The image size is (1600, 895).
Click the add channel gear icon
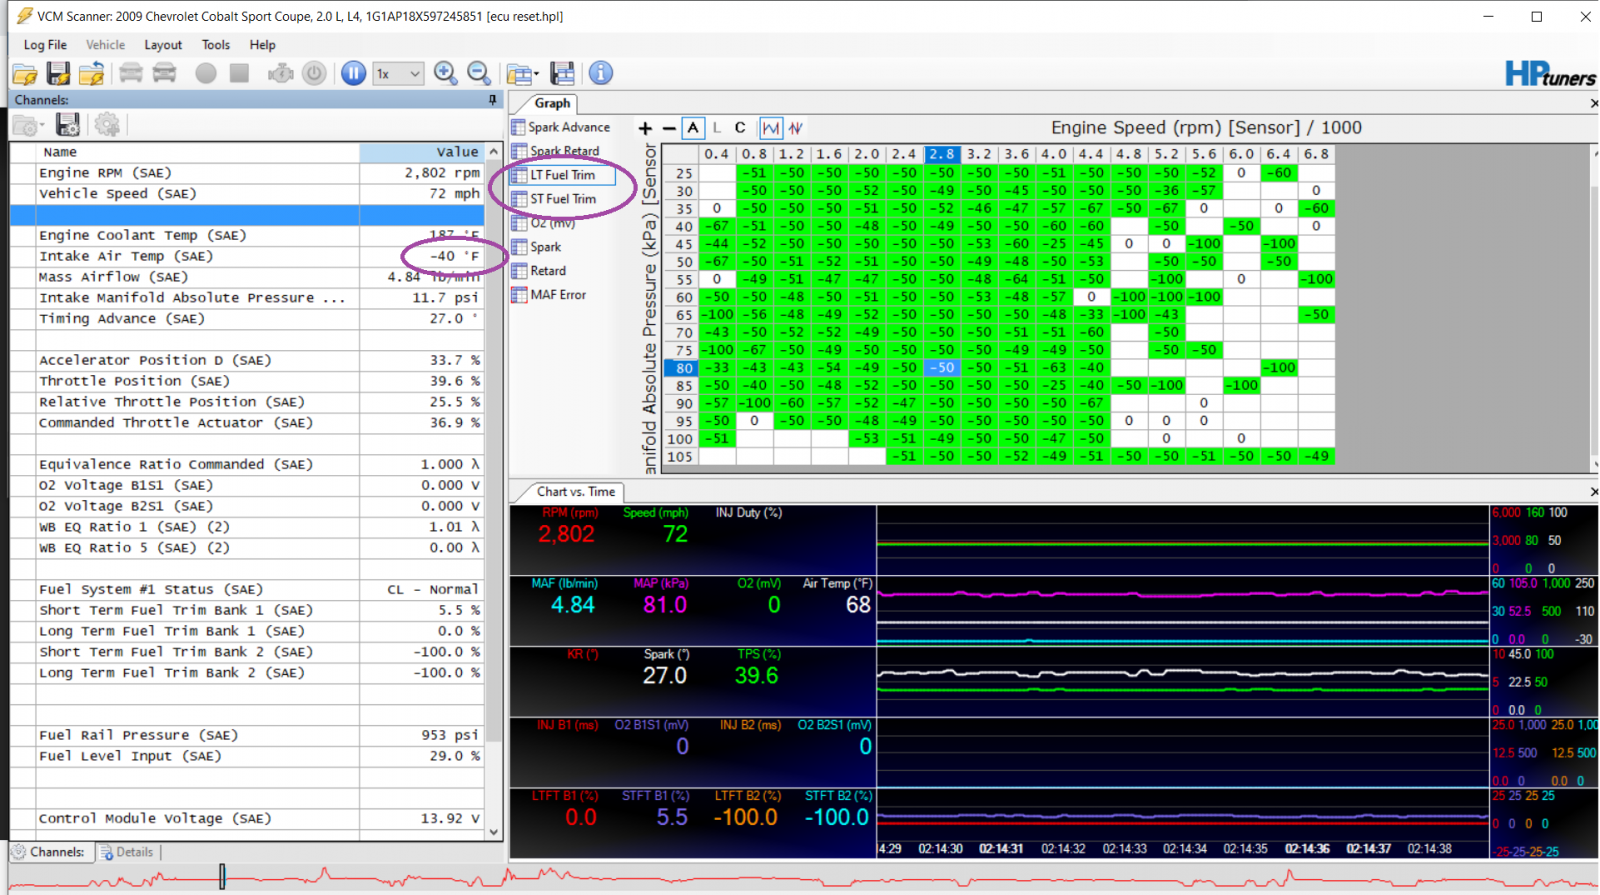106,125
